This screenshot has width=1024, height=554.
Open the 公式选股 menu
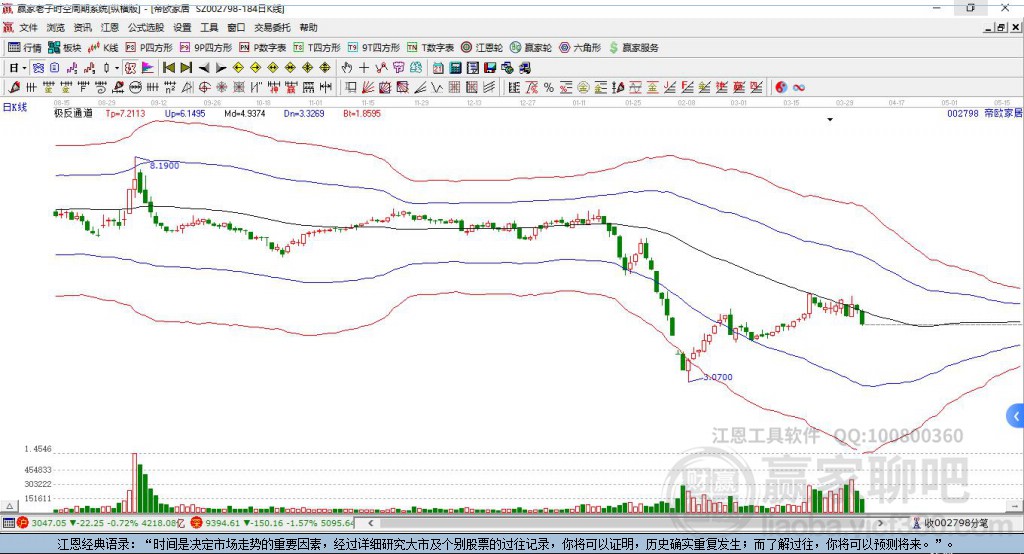tap(146, 27)
